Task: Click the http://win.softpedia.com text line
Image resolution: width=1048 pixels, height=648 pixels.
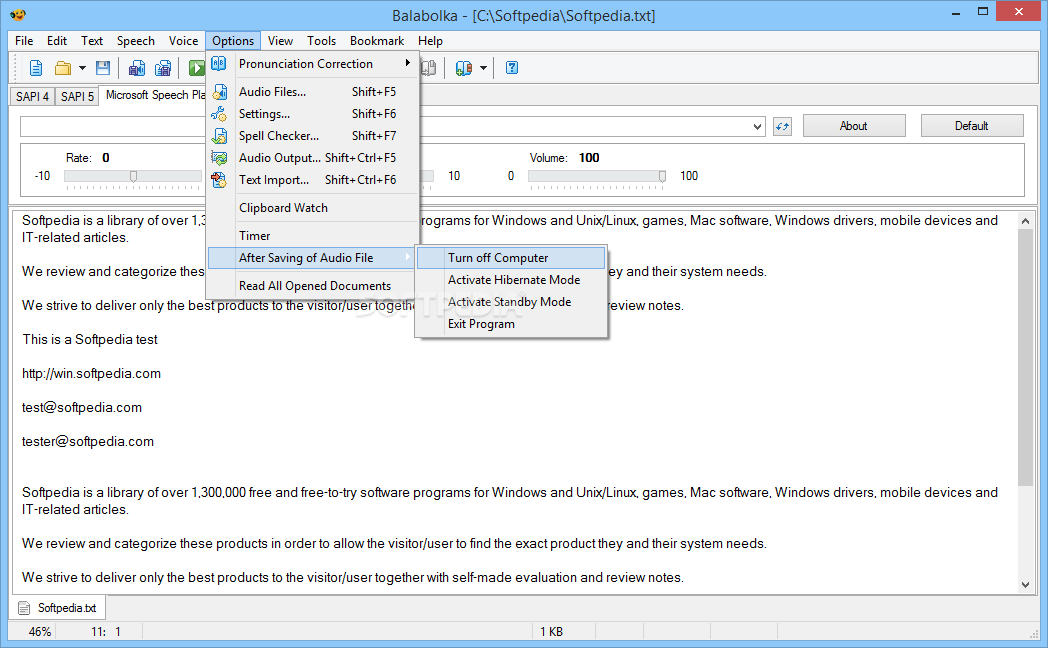Action: 92,373
